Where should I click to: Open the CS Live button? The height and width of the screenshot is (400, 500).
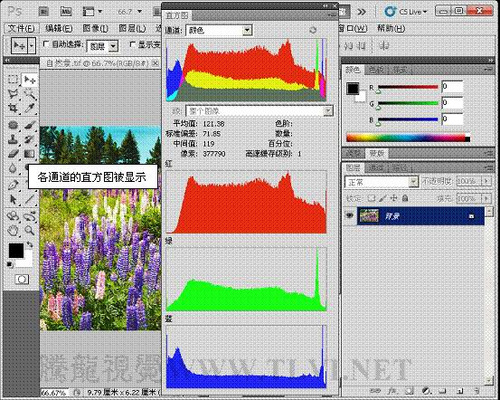point(405,12)
